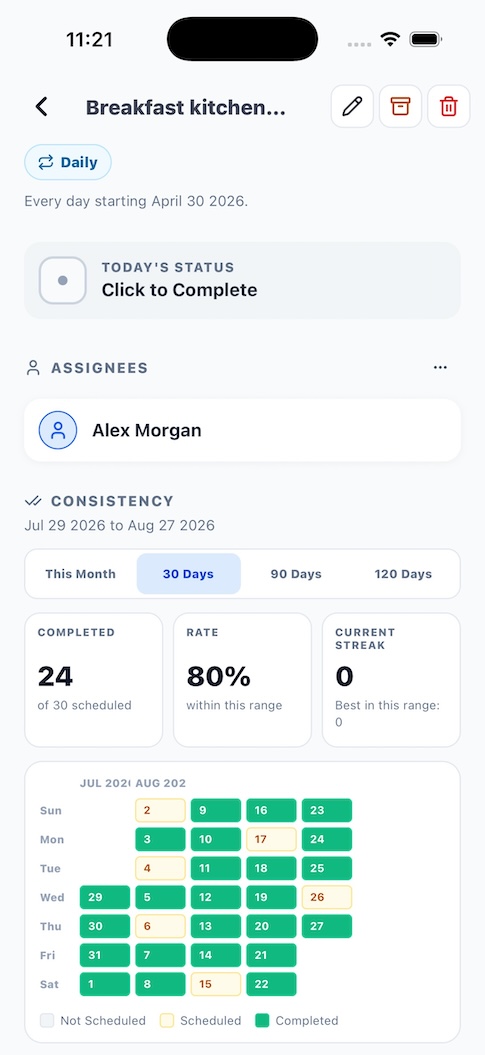
Task: Select scheduled day 17 in calendar
Action: 271,839
